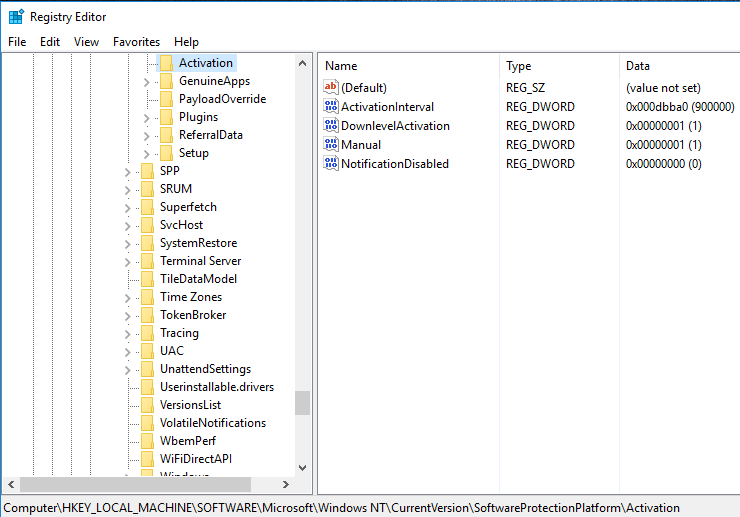Click the TokenBroker folder icon

(147, 315)
